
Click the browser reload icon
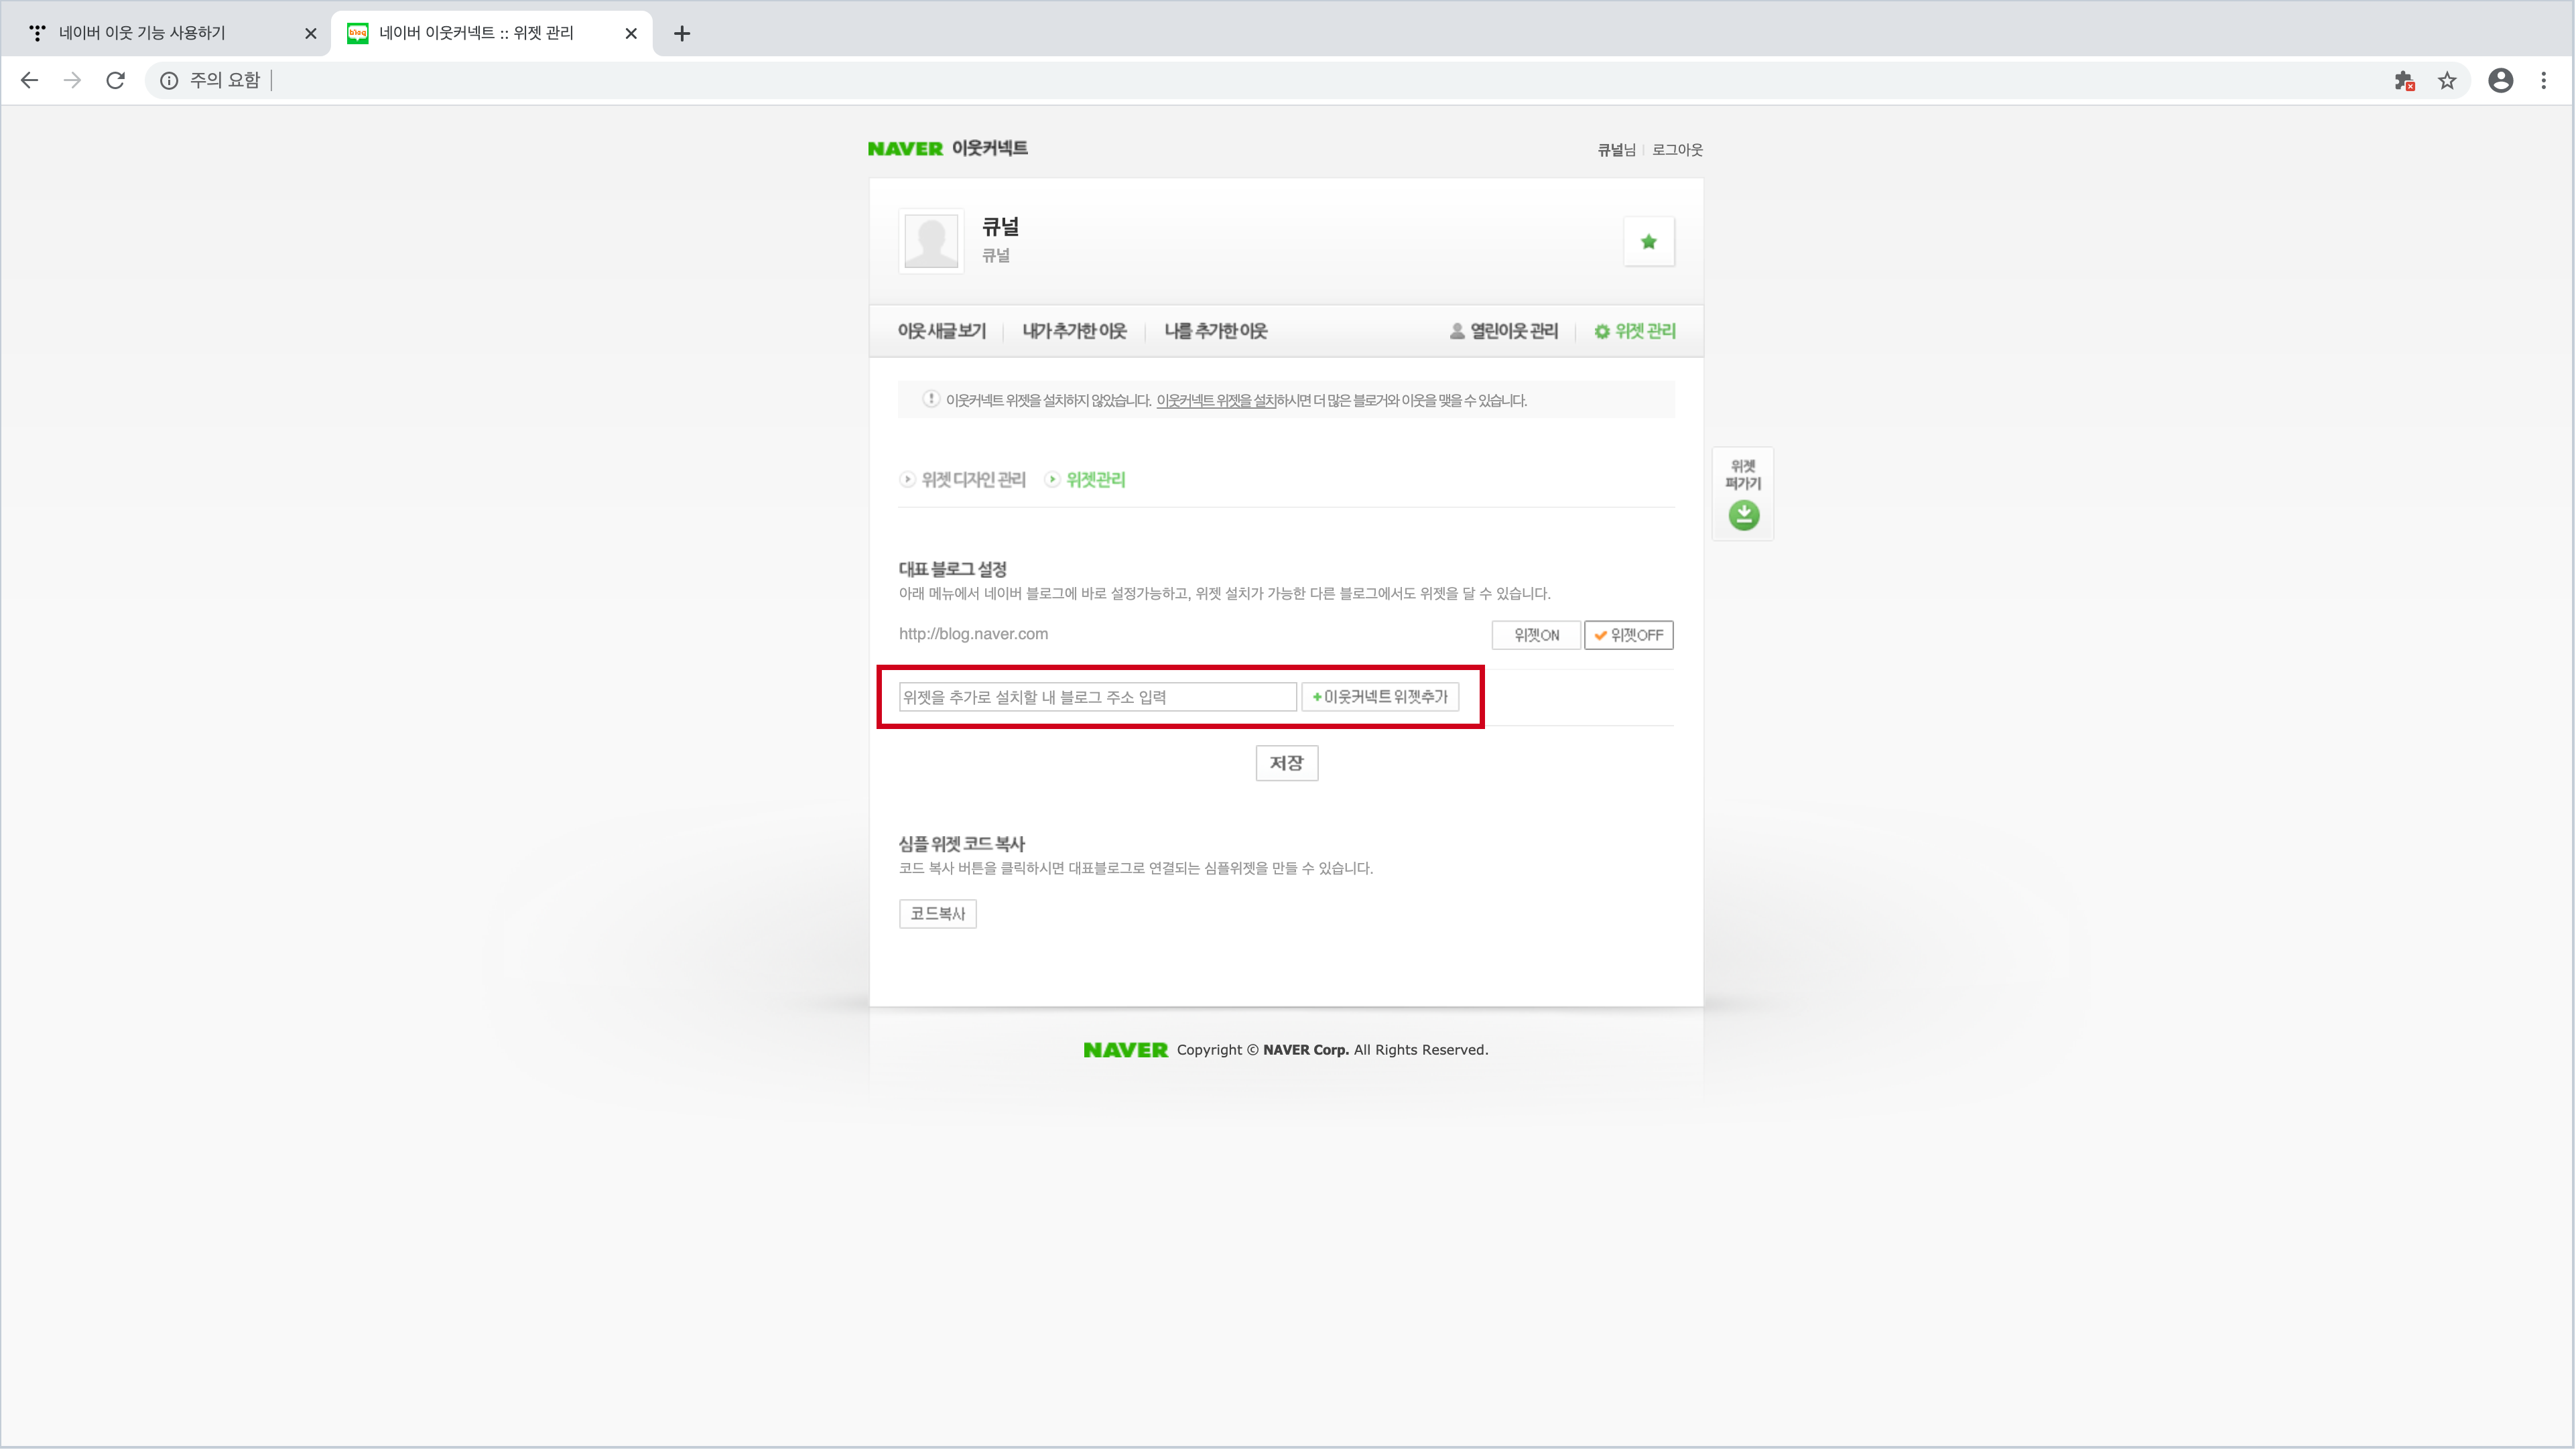(x=115, y=80)
